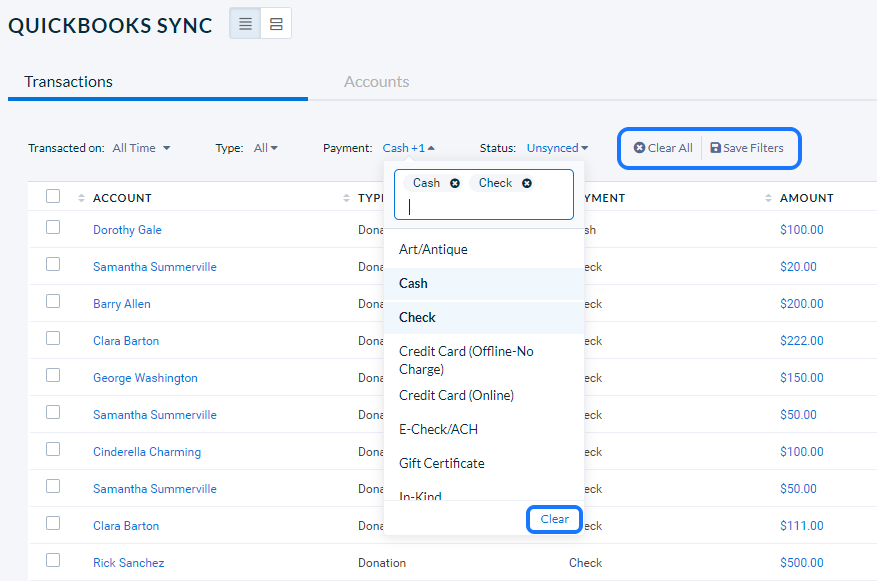Check the Dorothy Gale row checkbox
Image resolution: width=877 pixels, height=581 pixels.
coord(53,227)
